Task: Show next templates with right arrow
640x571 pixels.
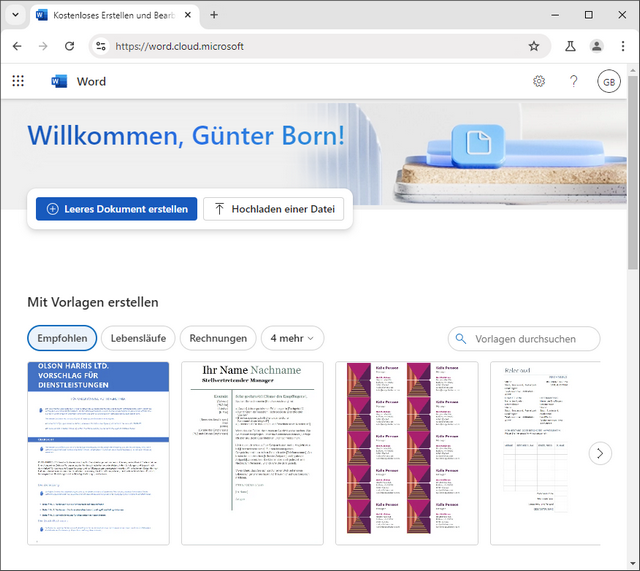Action: click(600, 453)
